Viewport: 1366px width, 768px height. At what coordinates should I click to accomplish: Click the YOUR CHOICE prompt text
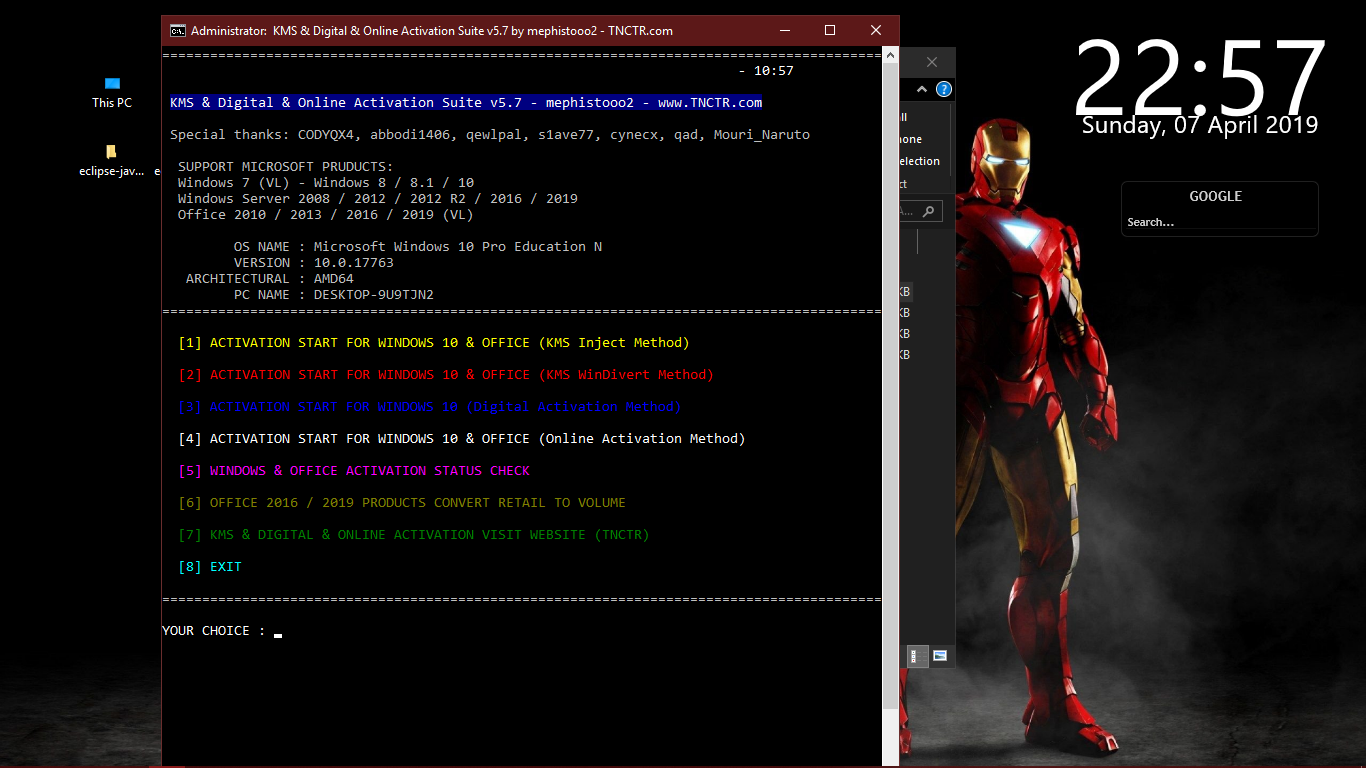214,631
